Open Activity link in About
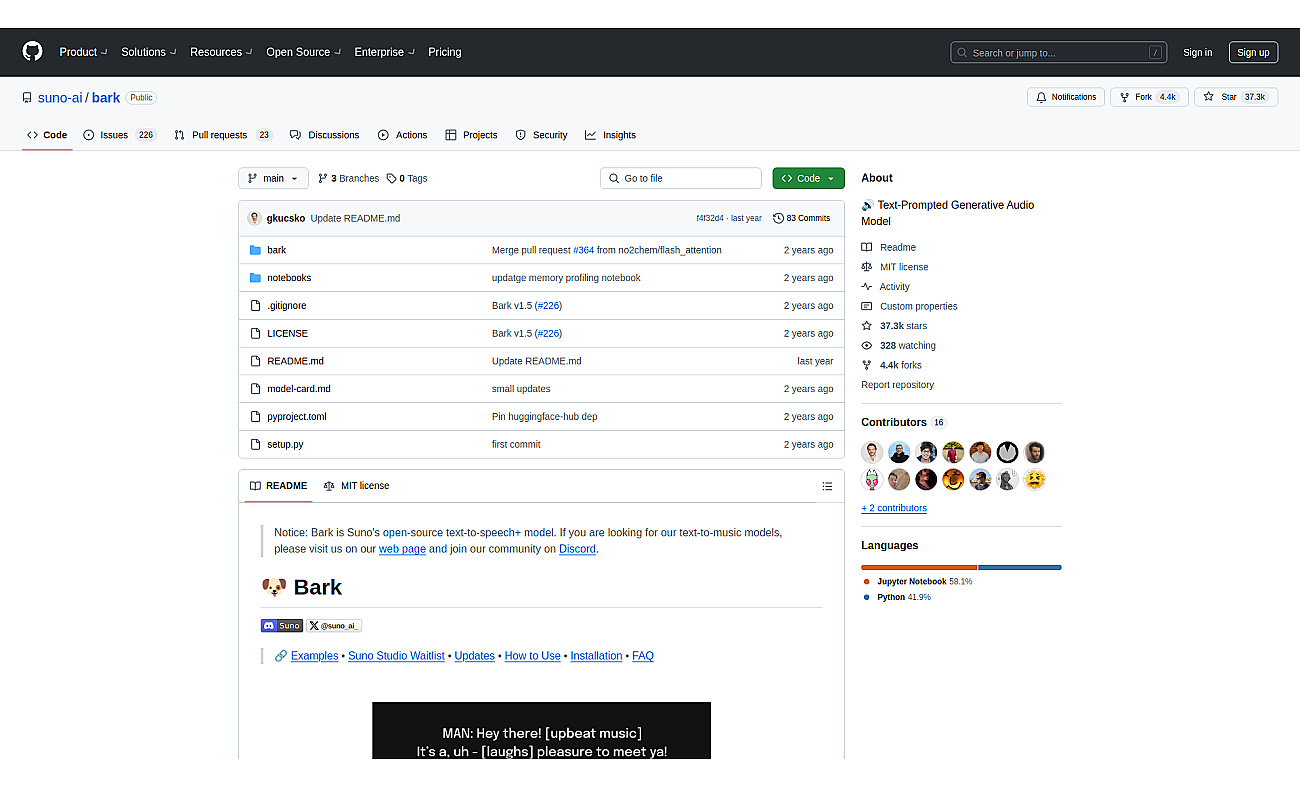The width and height of the screenshot is (1300, 788). pos(885,287)
